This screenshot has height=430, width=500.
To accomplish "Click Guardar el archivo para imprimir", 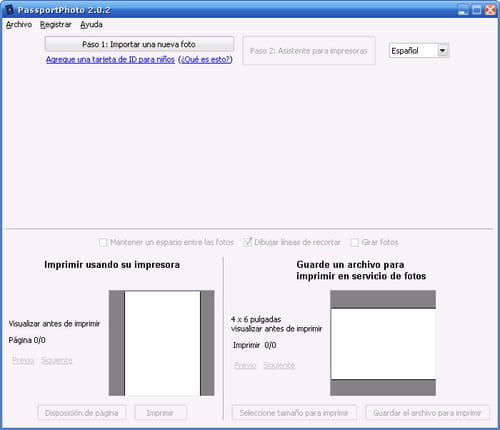I will pyautogui.click(x=427, y=413).
